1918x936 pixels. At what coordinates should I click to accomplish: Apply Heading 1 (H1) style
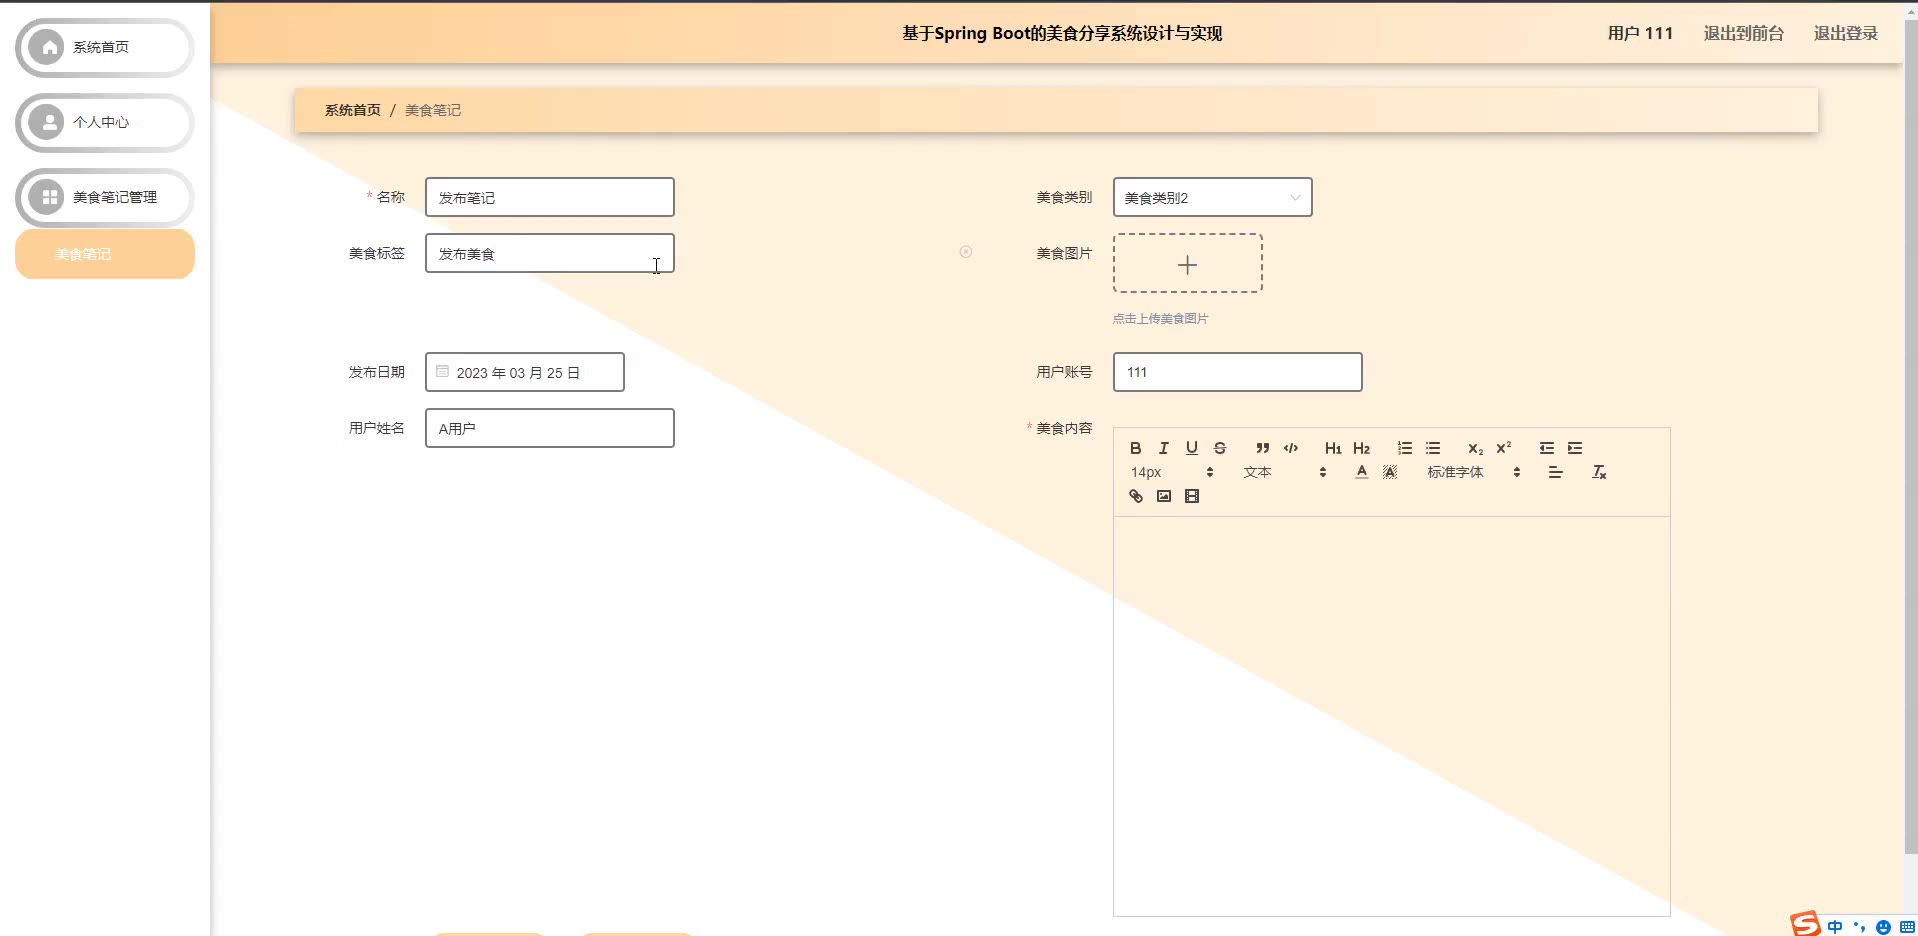pyautogui.click(x=1333, y=448)
